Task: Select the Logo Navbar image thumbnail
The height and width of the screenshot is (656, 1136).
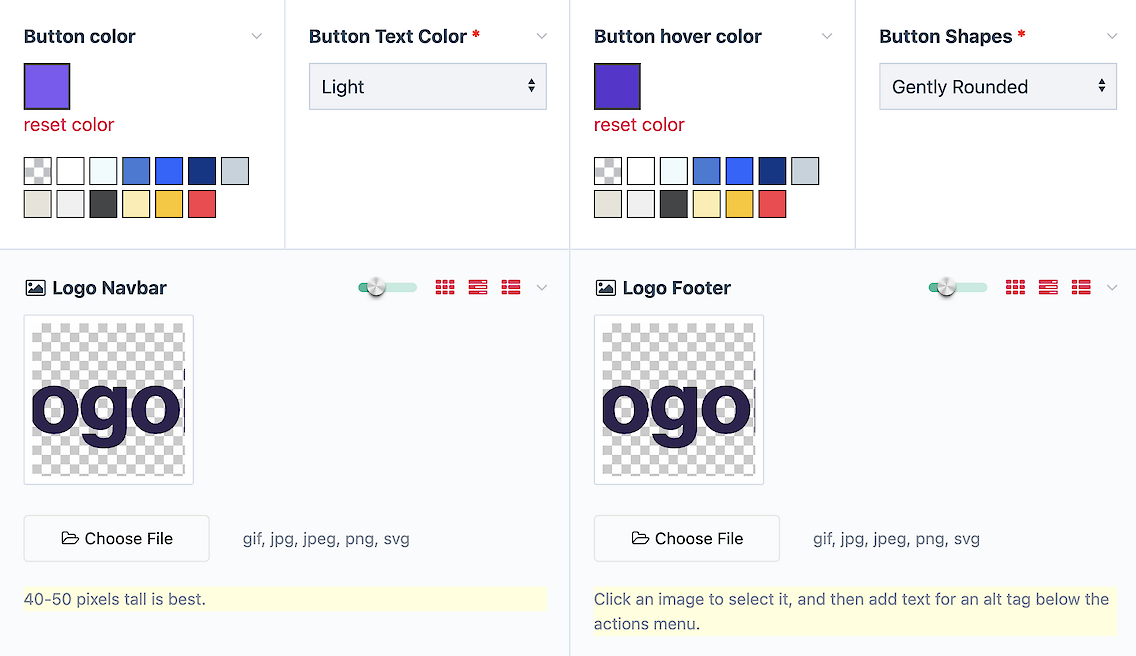Action: [109, 400]
